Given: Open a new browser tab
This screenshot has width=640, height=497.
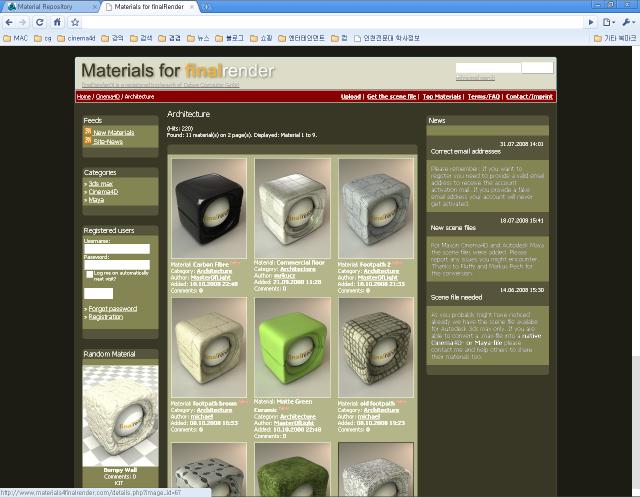Looking at the screenshot, I should pyautogui.click(x=206, y=7).
